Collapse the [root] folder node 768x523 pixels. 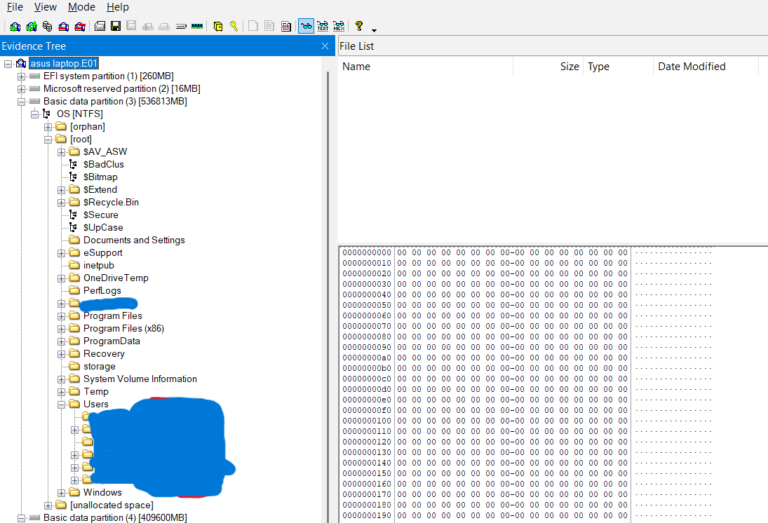pyautogui.click(x=48, y=140)
